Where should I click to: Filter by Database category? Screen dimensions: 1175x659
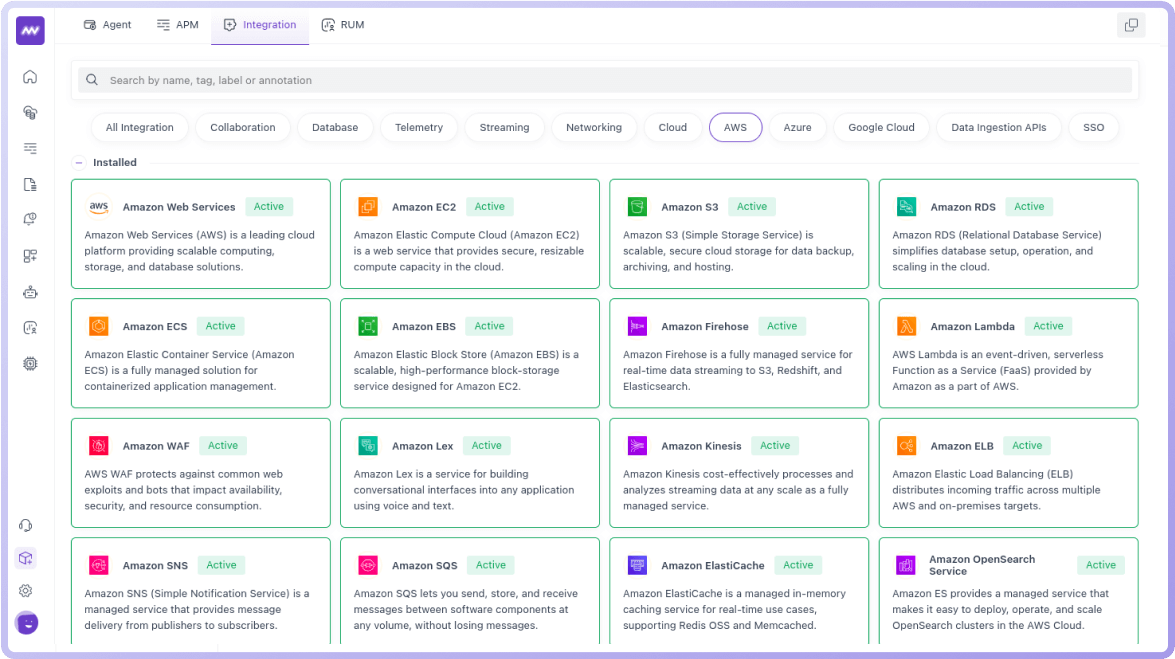click(335, 127)
